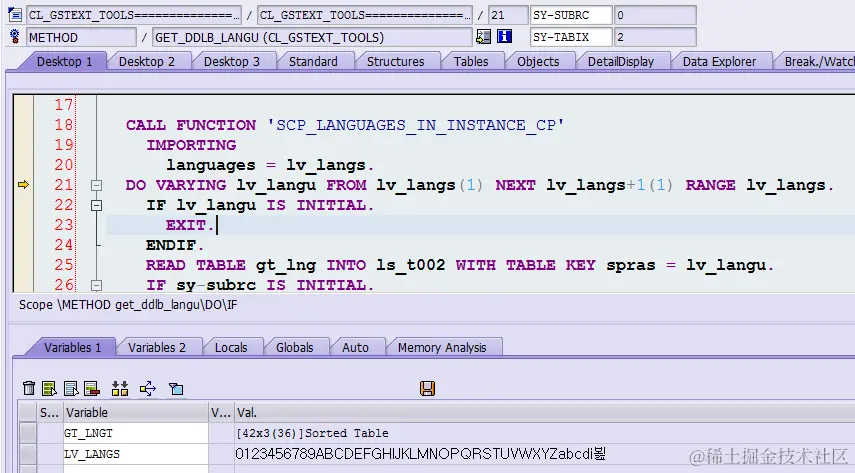Image resolution: width=855 pixels, height=473 pixels.
Task: Click 'SCP_LANGUAGES_IN_INSTANCE_CP' function name in code
Action: [x=416, y=125]
